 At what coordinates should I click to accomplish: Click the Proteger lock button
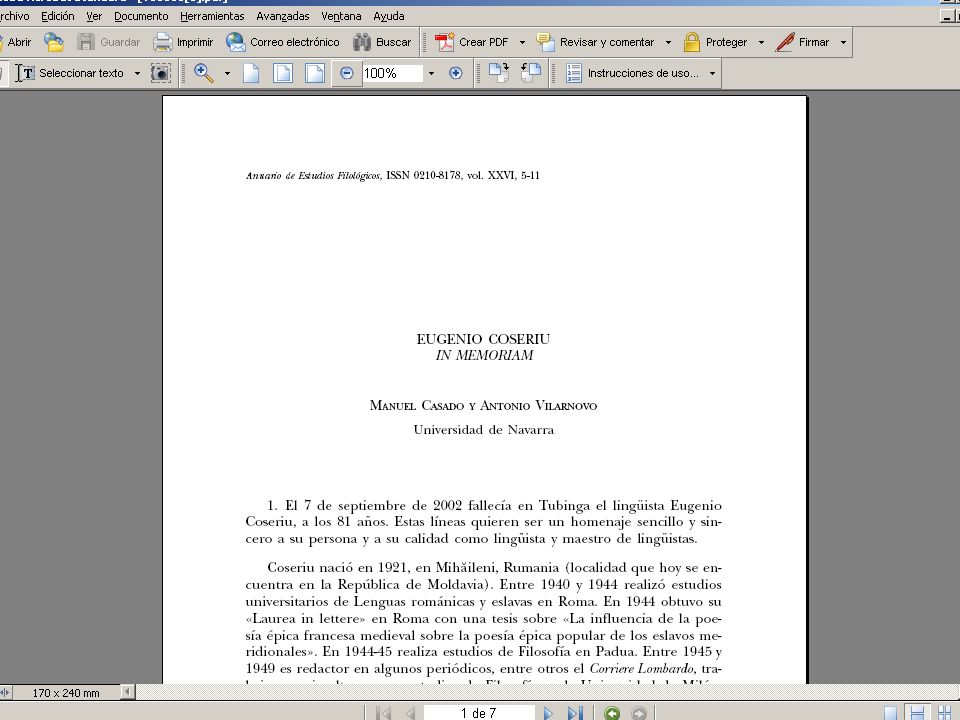click(x=716, y=42)
